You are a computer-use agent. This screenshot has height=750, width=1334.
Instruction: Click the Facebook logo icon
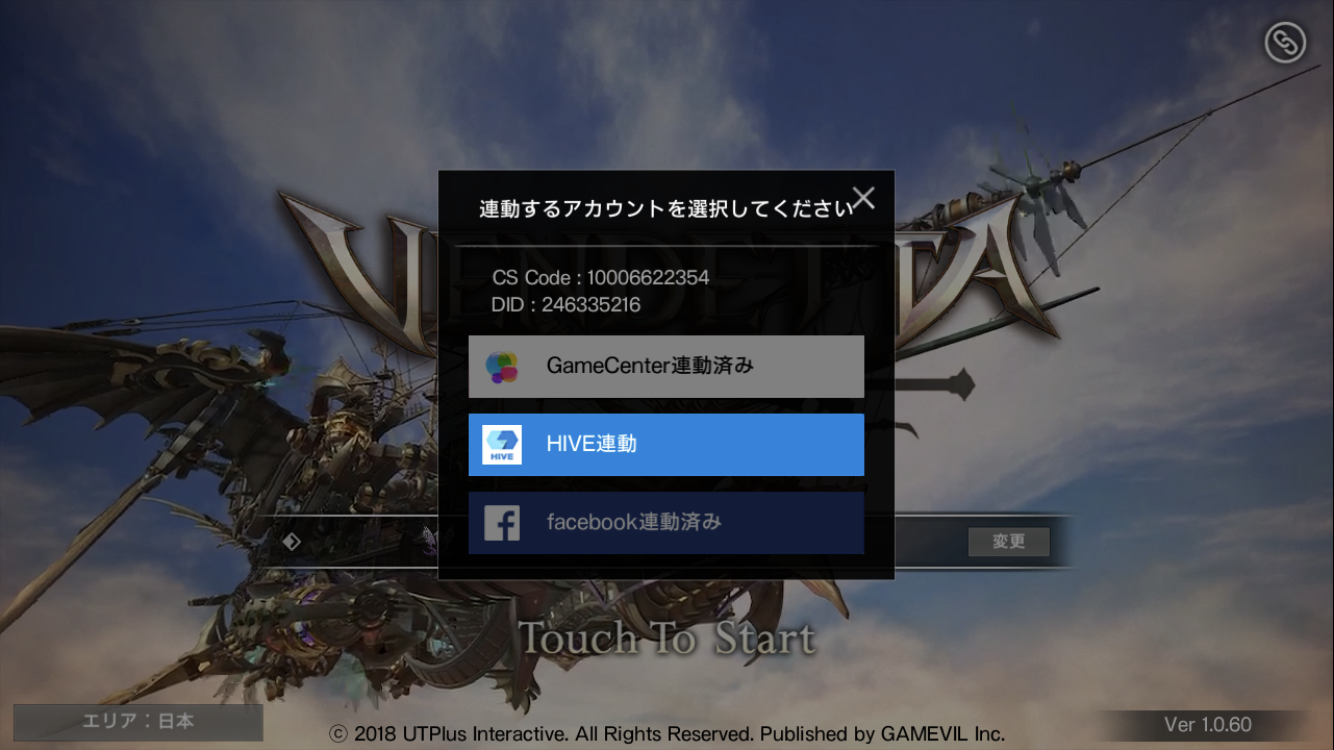pyautogui.click(x=502, y=523)
